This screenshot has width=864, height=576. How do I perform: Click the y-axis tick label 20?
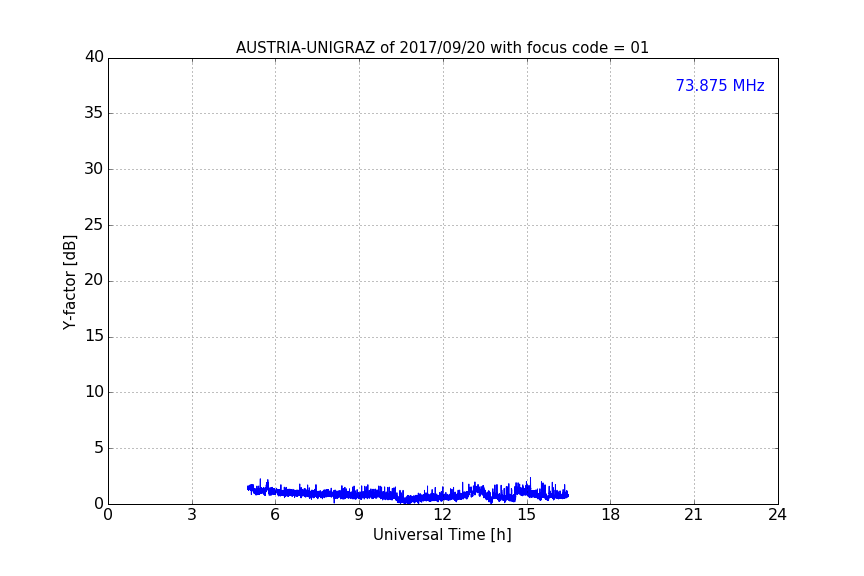(94, 281)
